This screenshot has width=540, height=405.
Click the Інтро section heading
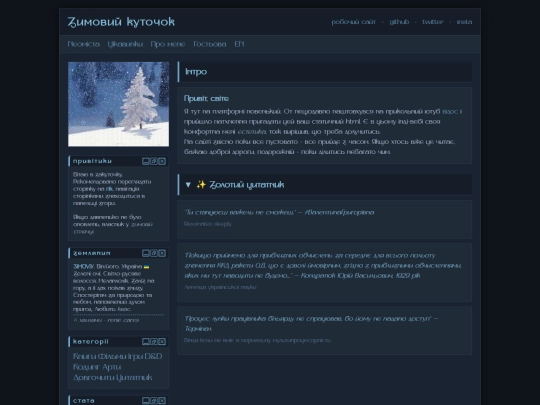click(x=196, y=72)
